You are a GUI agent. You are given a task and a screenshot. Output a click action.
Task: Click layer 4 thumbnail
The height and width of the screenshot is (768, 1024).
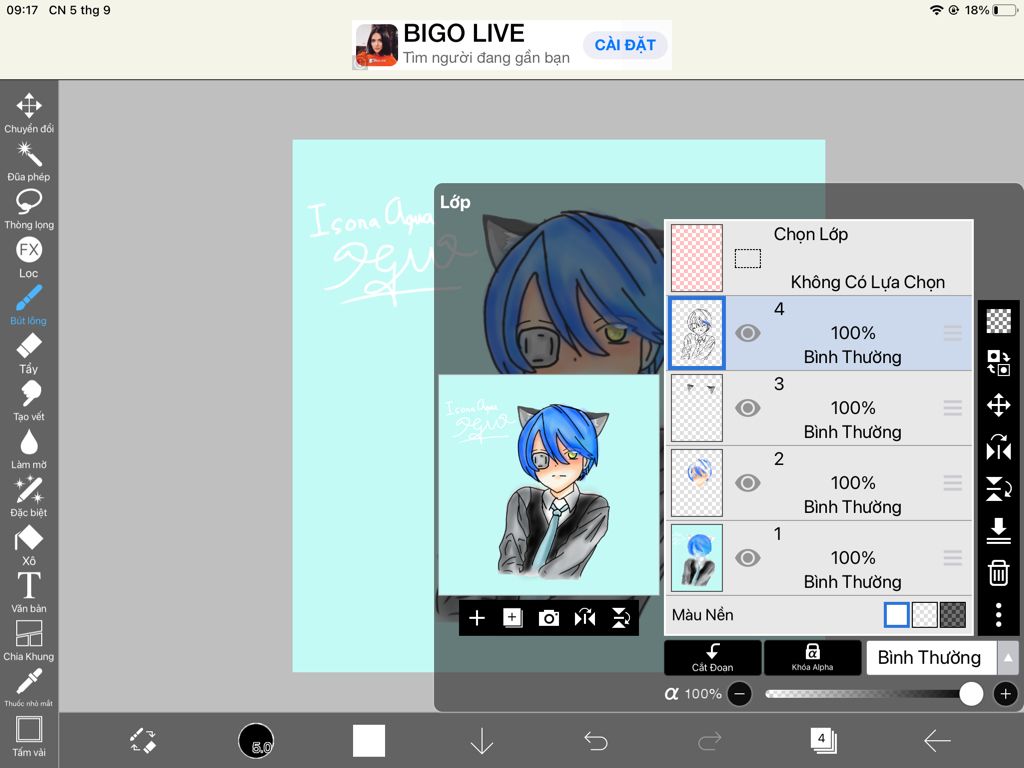697,333
